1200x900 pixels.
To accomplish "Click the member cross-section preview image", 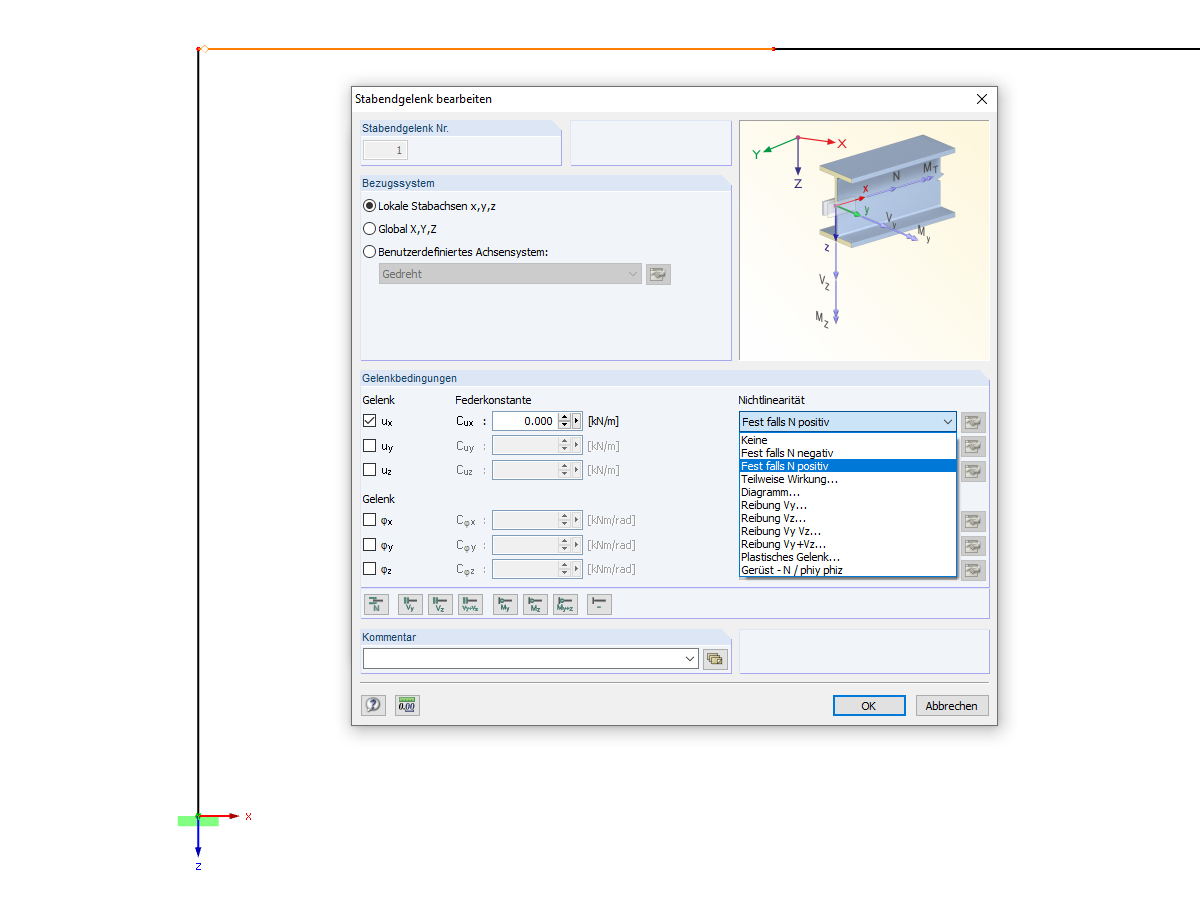I will (x=864, y=241).
